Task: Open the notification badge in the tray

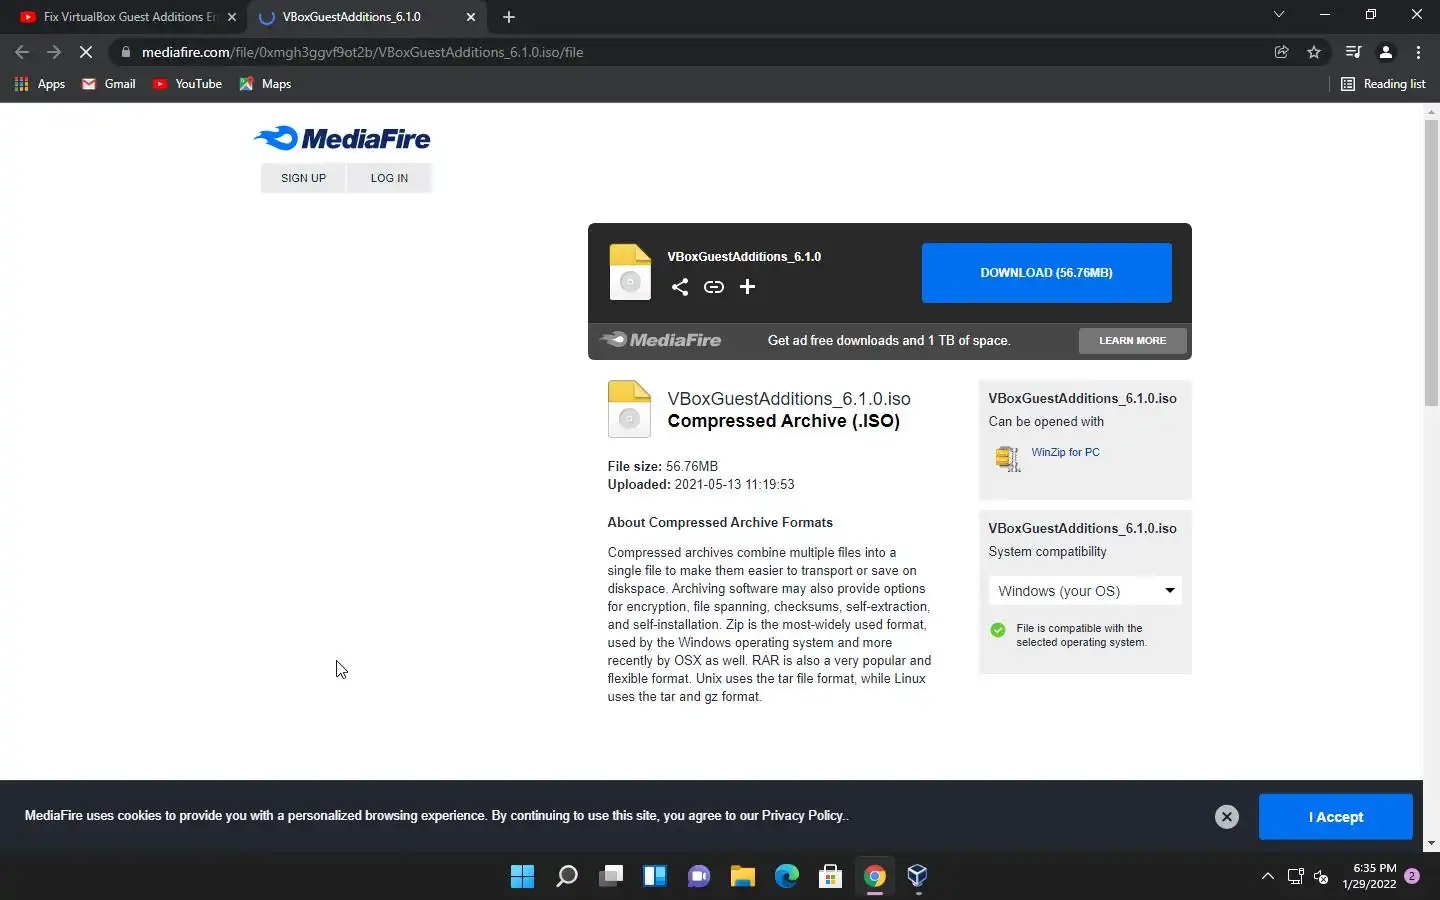Action: 1412,876
